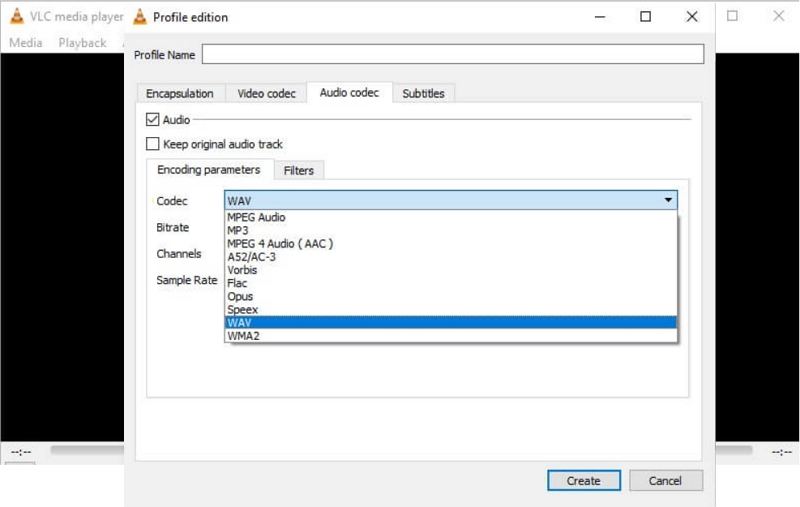Image resolution: width=800 pixels, height=507 pixels.
Task: Uncheck the Audio checkbox
Action: [x=153, y=120]
